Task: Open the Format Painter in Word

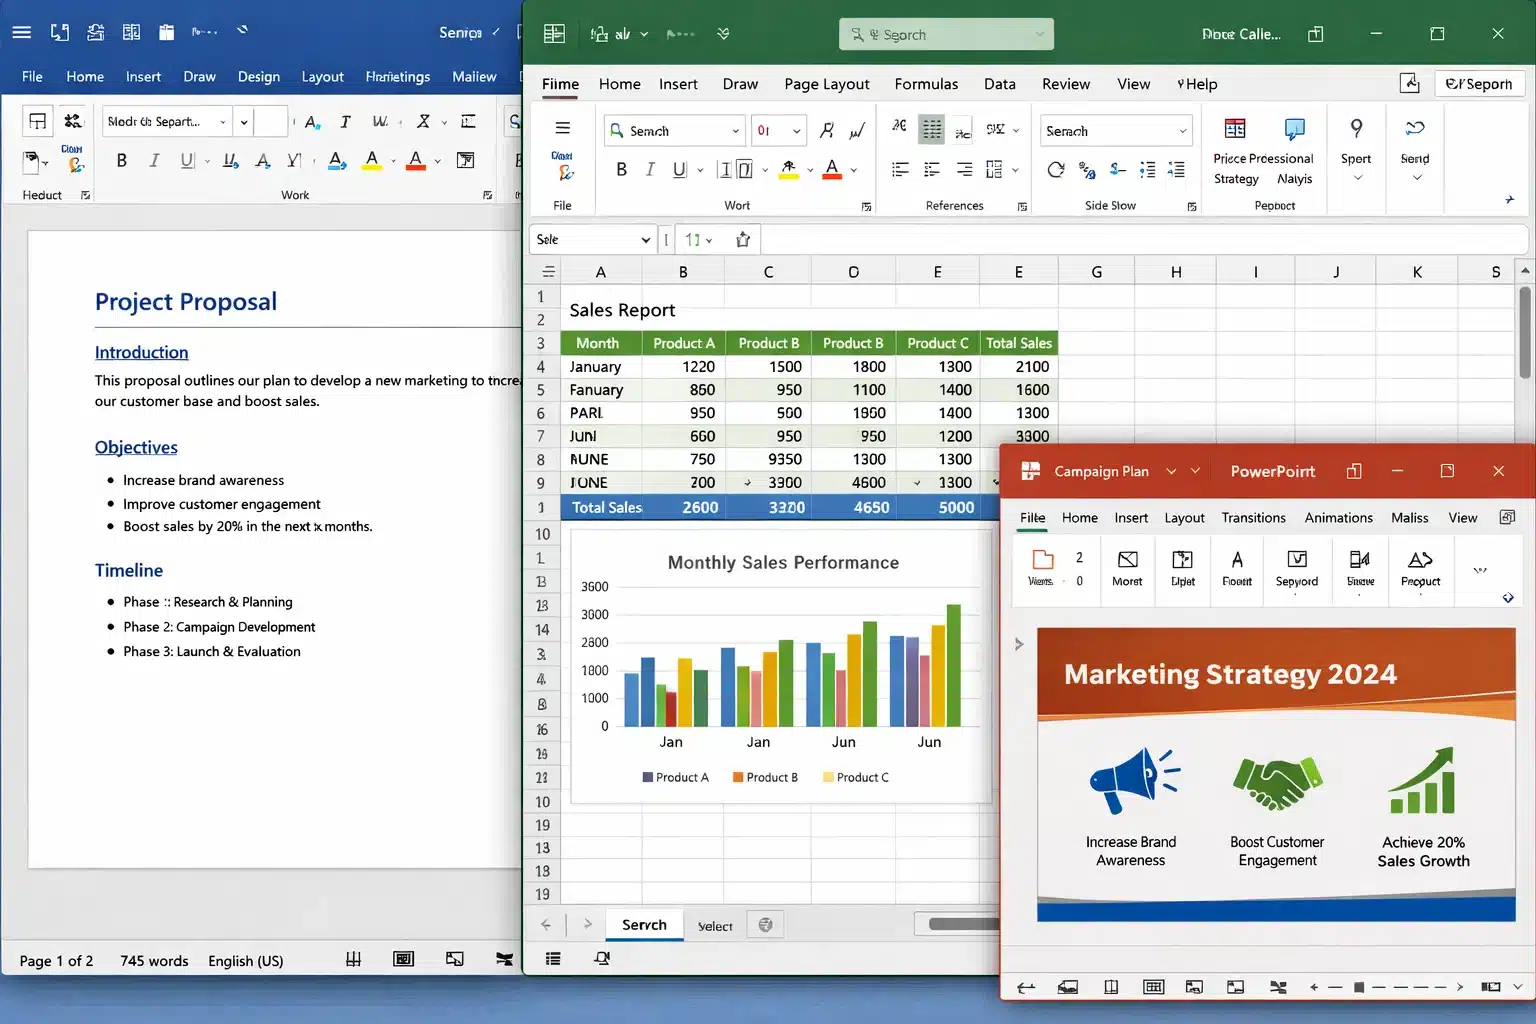Action: (74, 164)
